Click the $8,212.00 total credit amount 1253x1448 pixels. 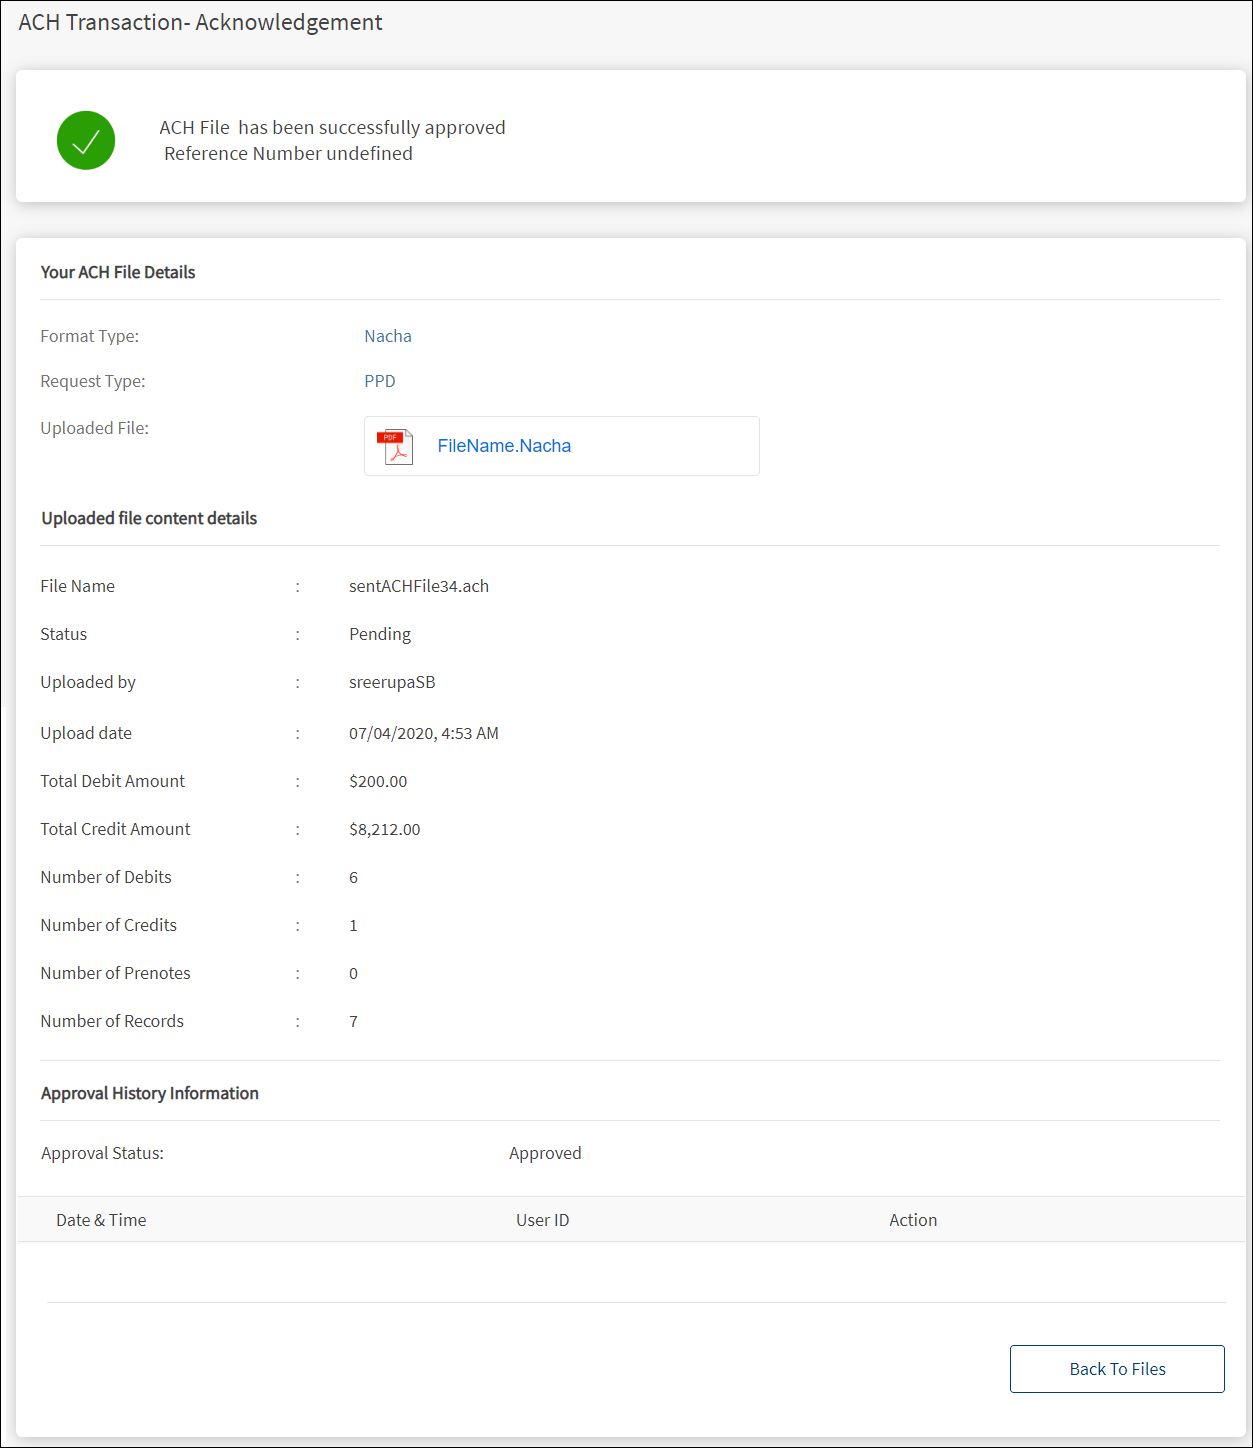coord(385,829)
